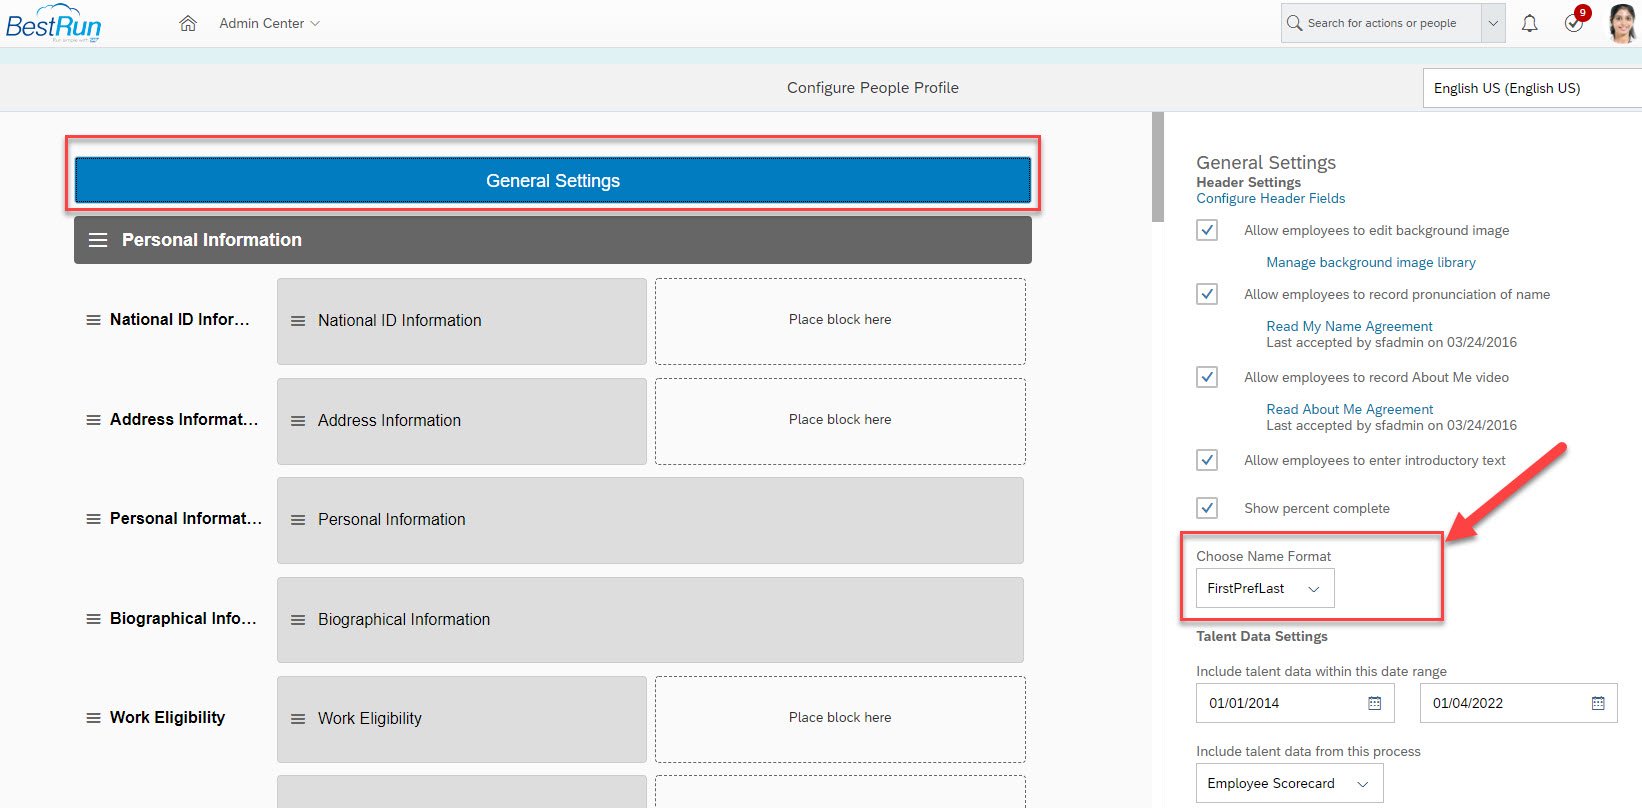The height and width of the screenshot is (808, 1642).
Task: Click Place block here beside National ID Information
Action: [x=840, y=321]
